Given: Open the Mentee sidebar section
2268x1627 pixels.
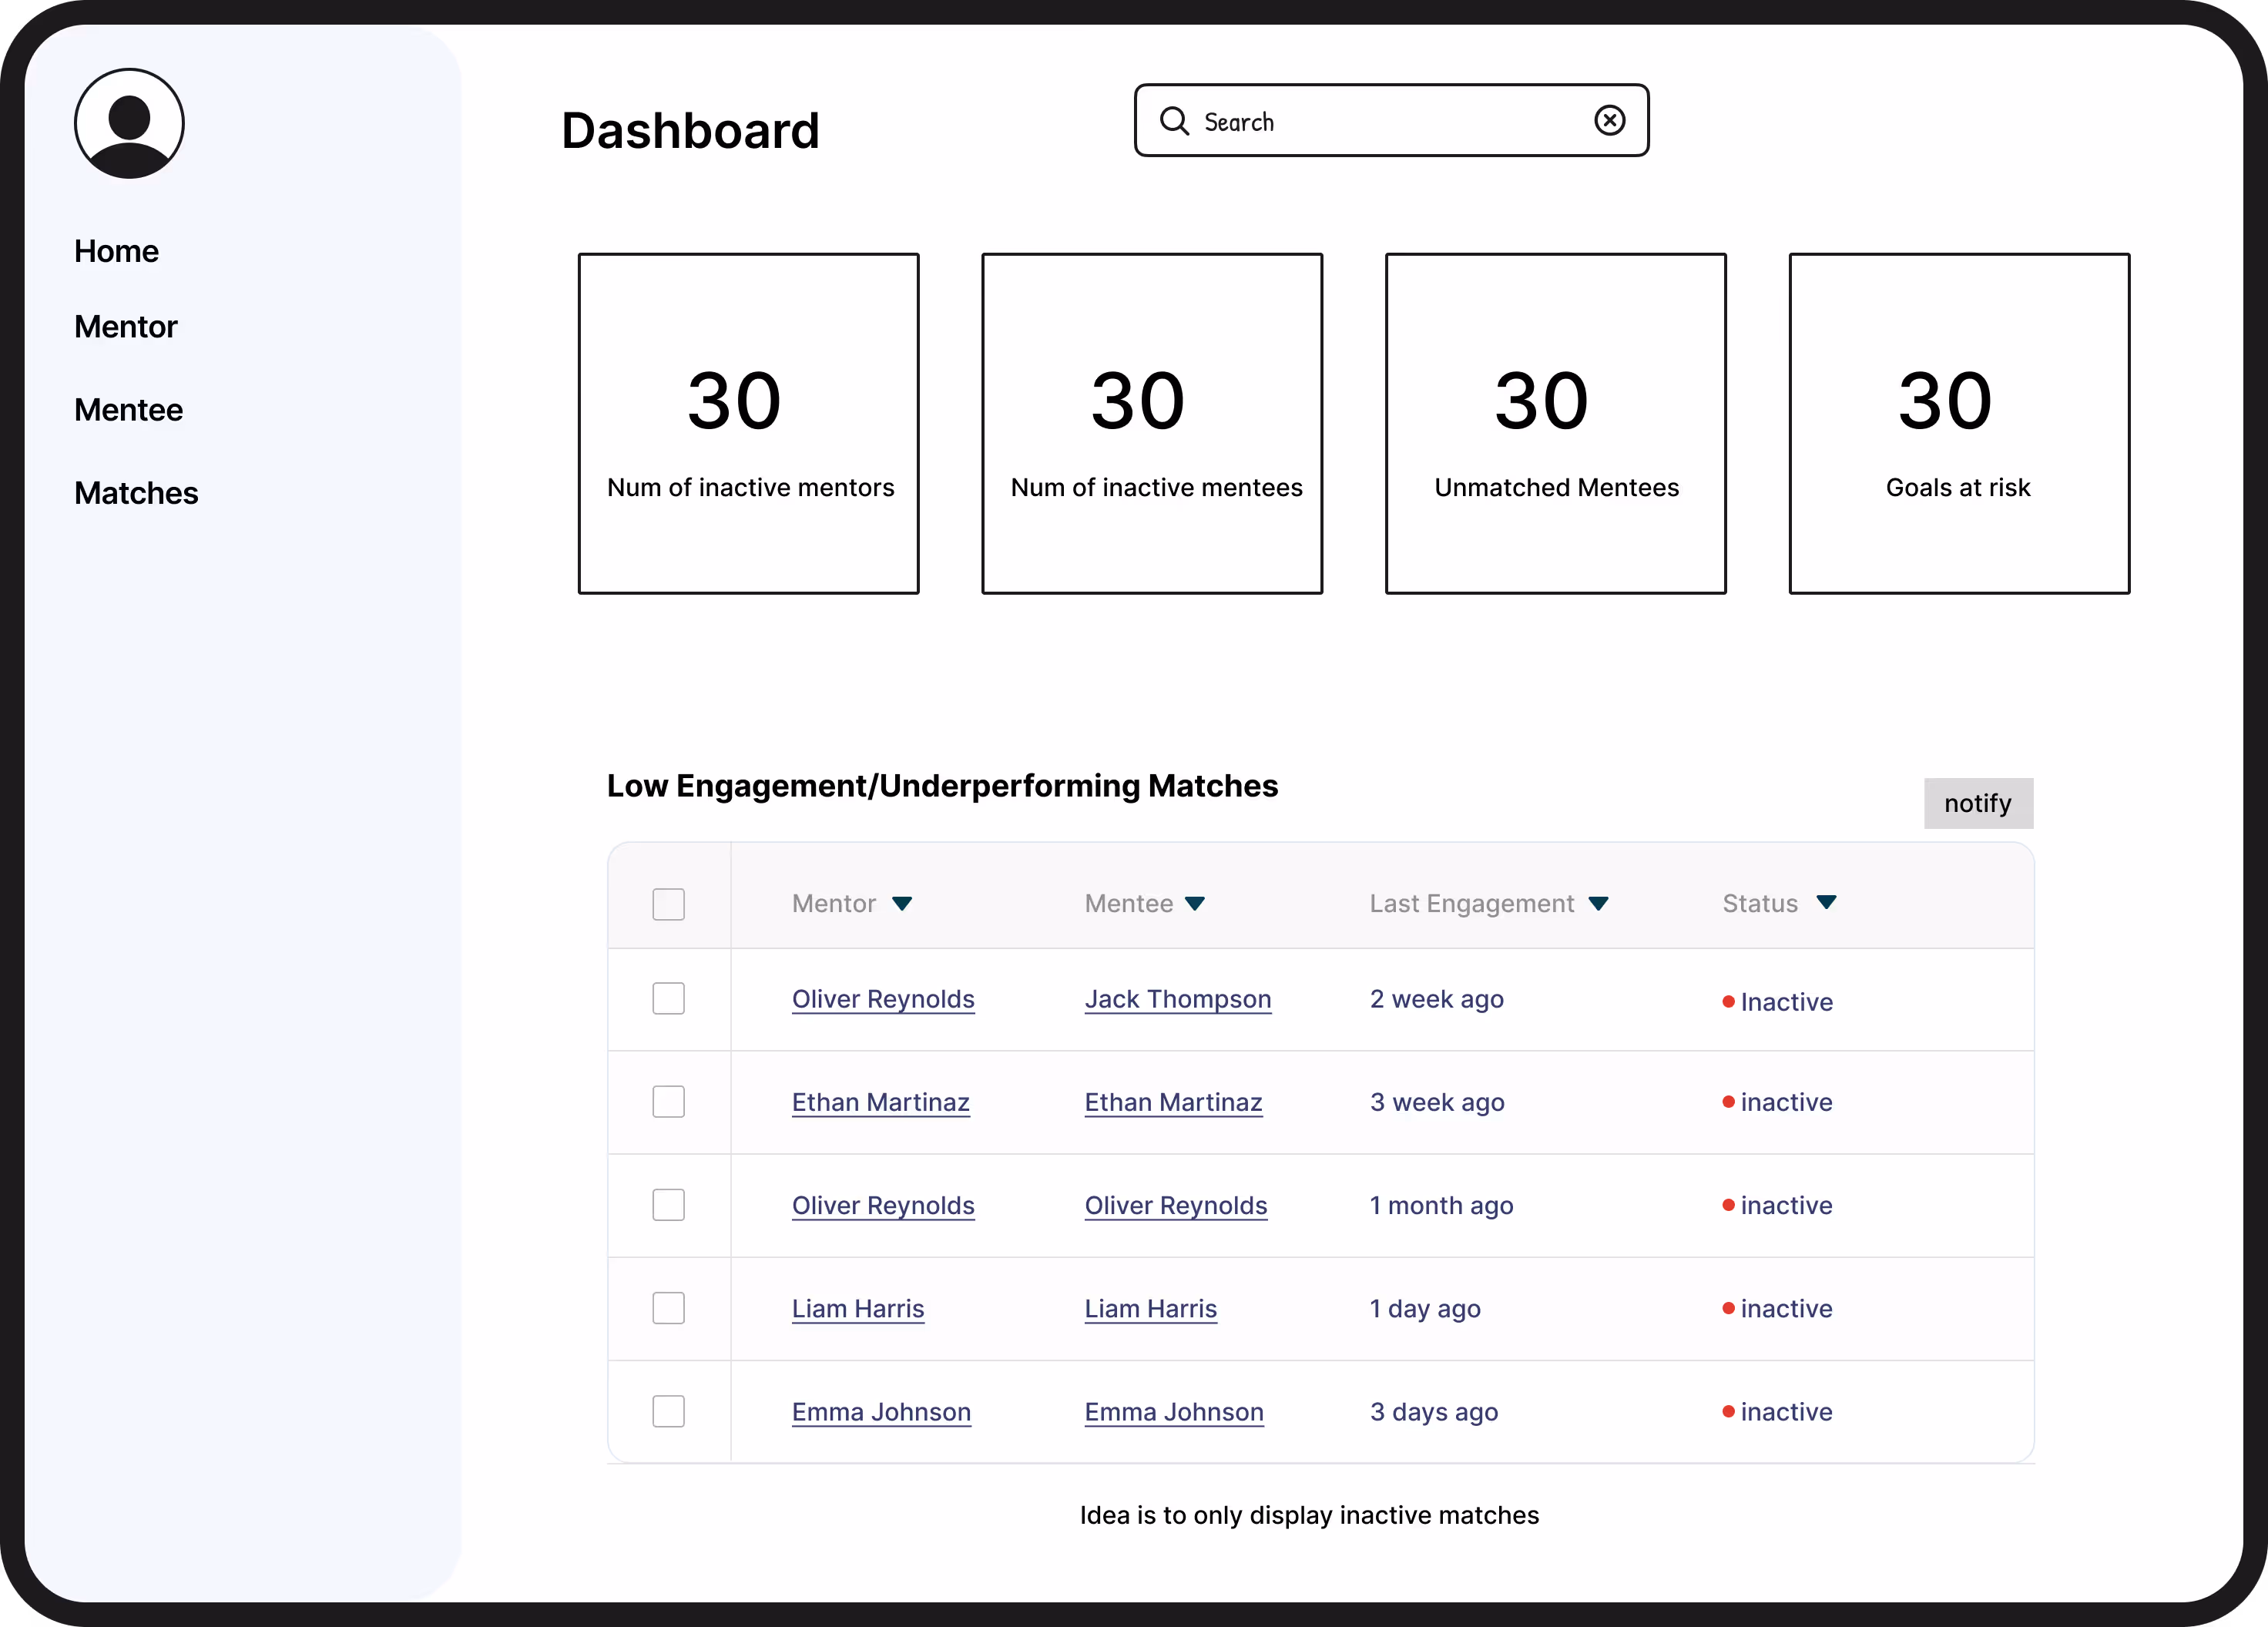Looking at the screenshot, I should 128,410.
